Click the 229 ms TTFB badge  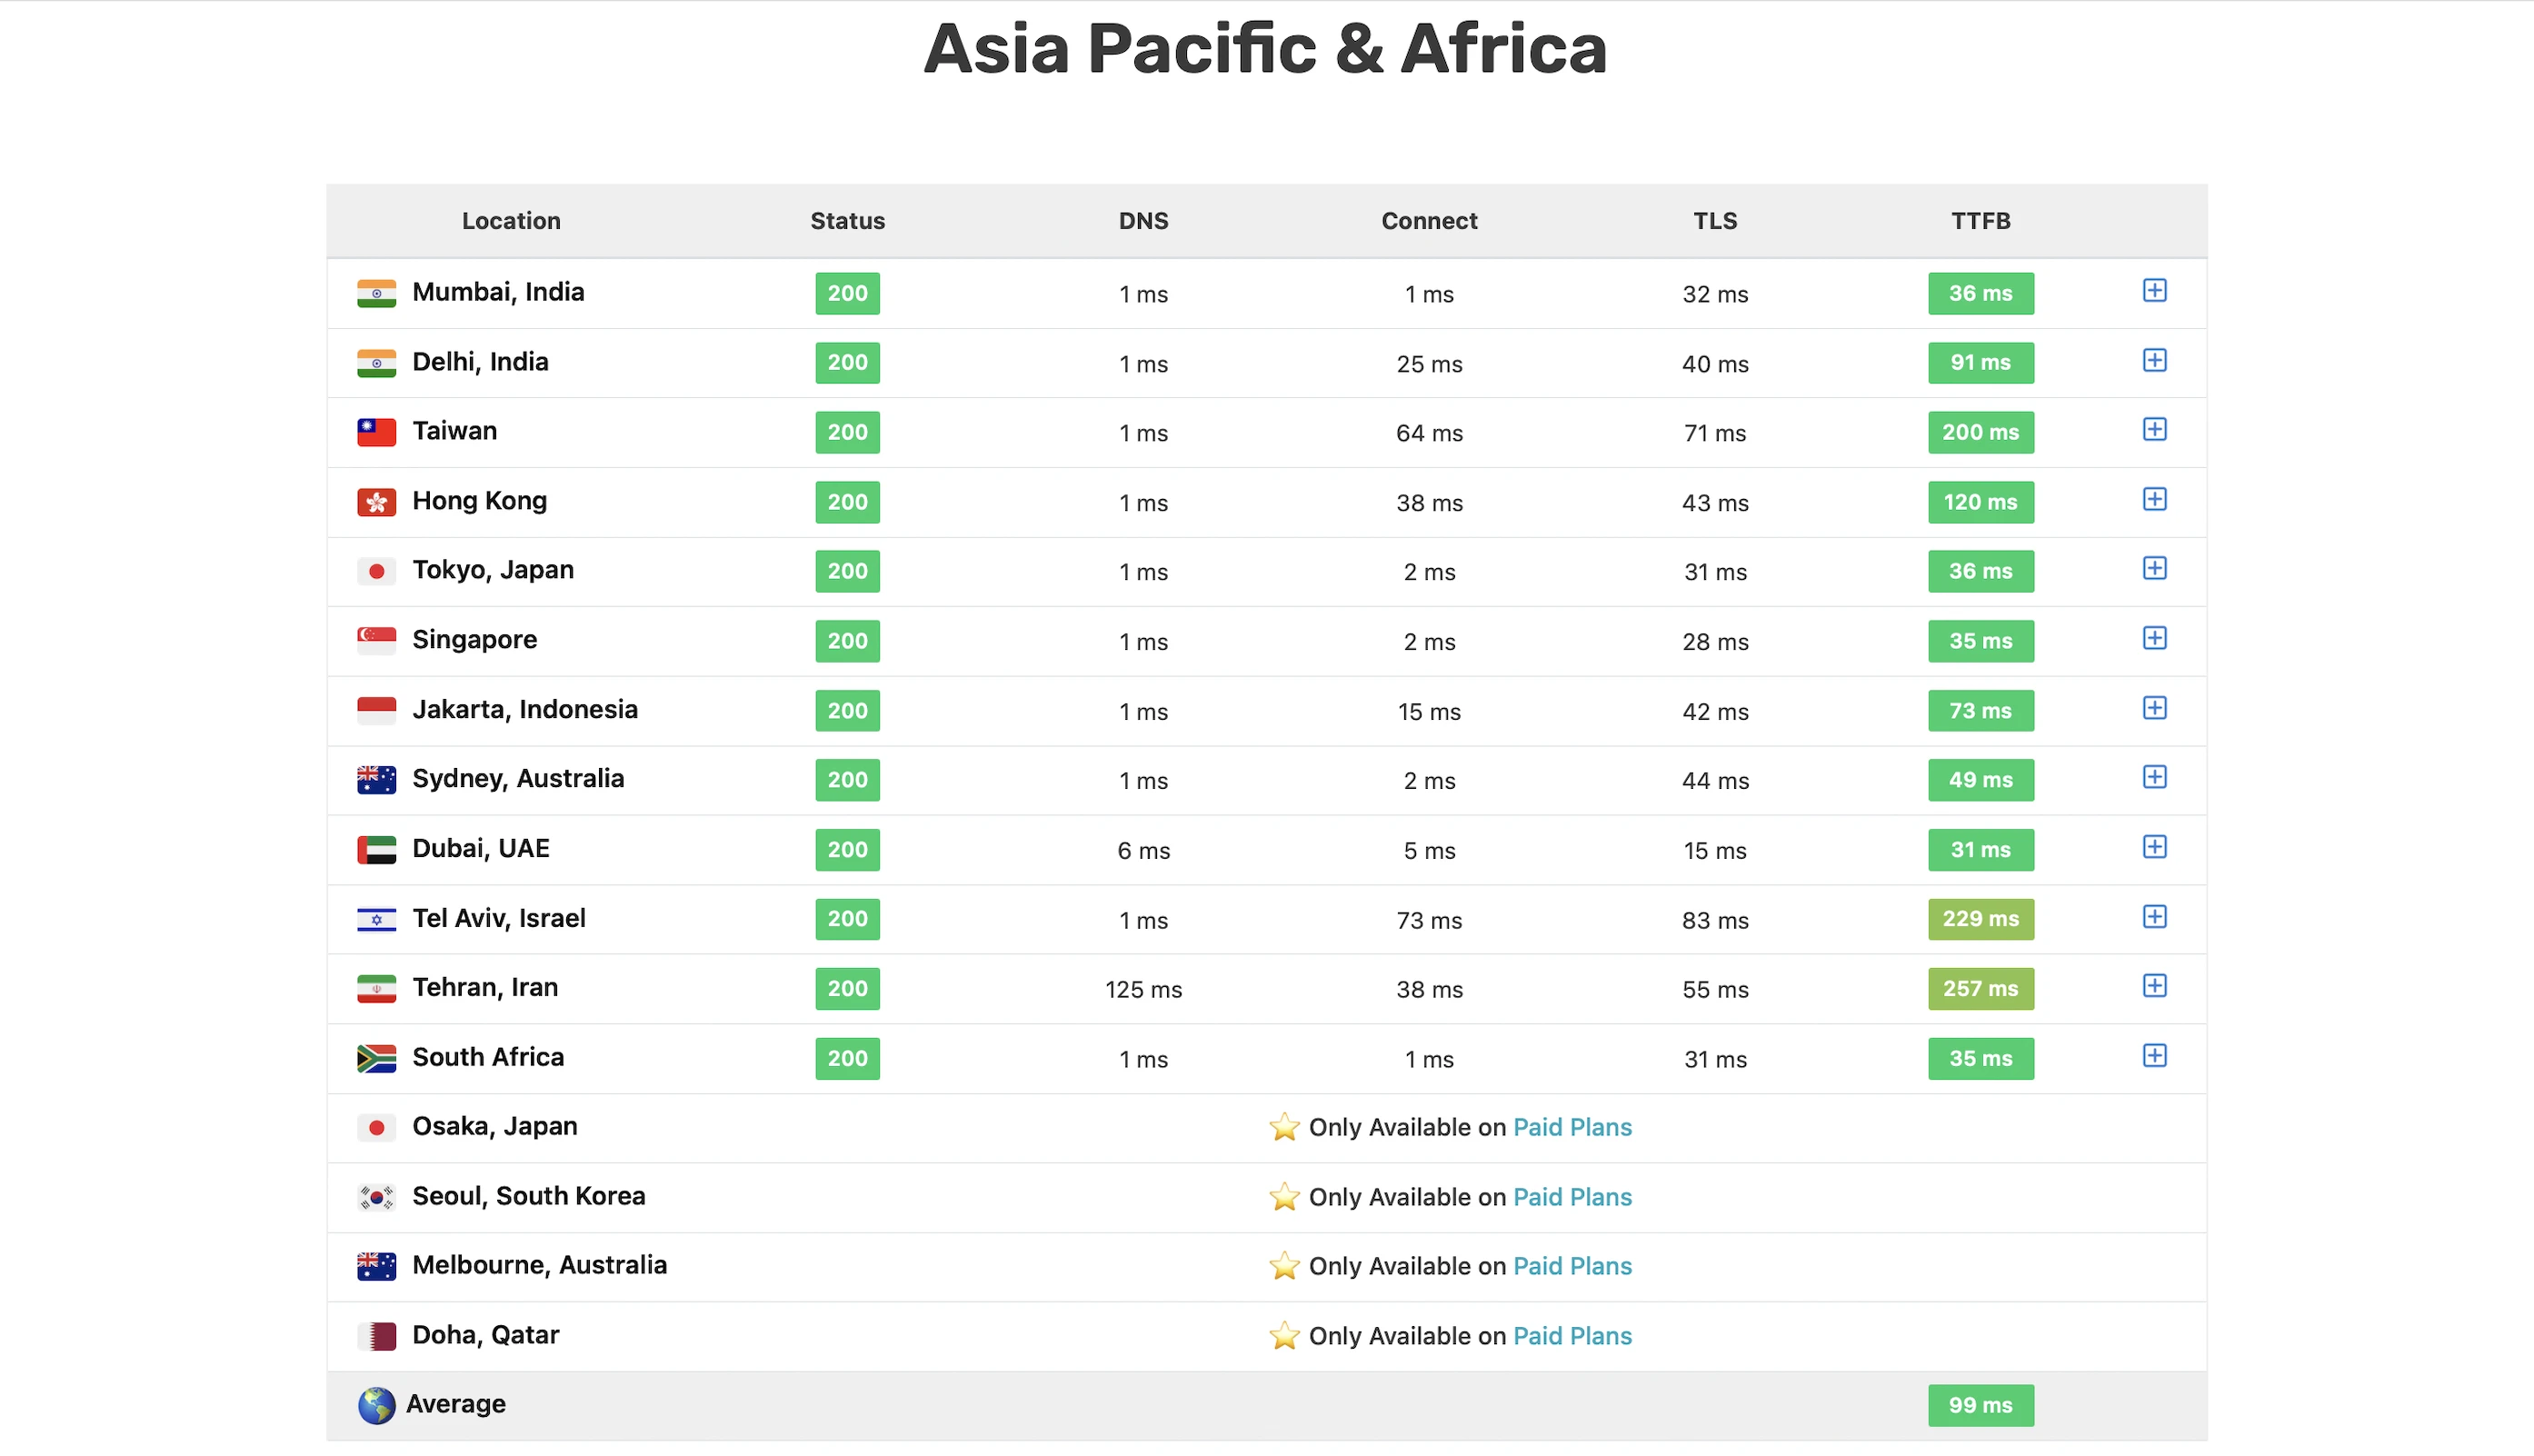click(1980, 919)
